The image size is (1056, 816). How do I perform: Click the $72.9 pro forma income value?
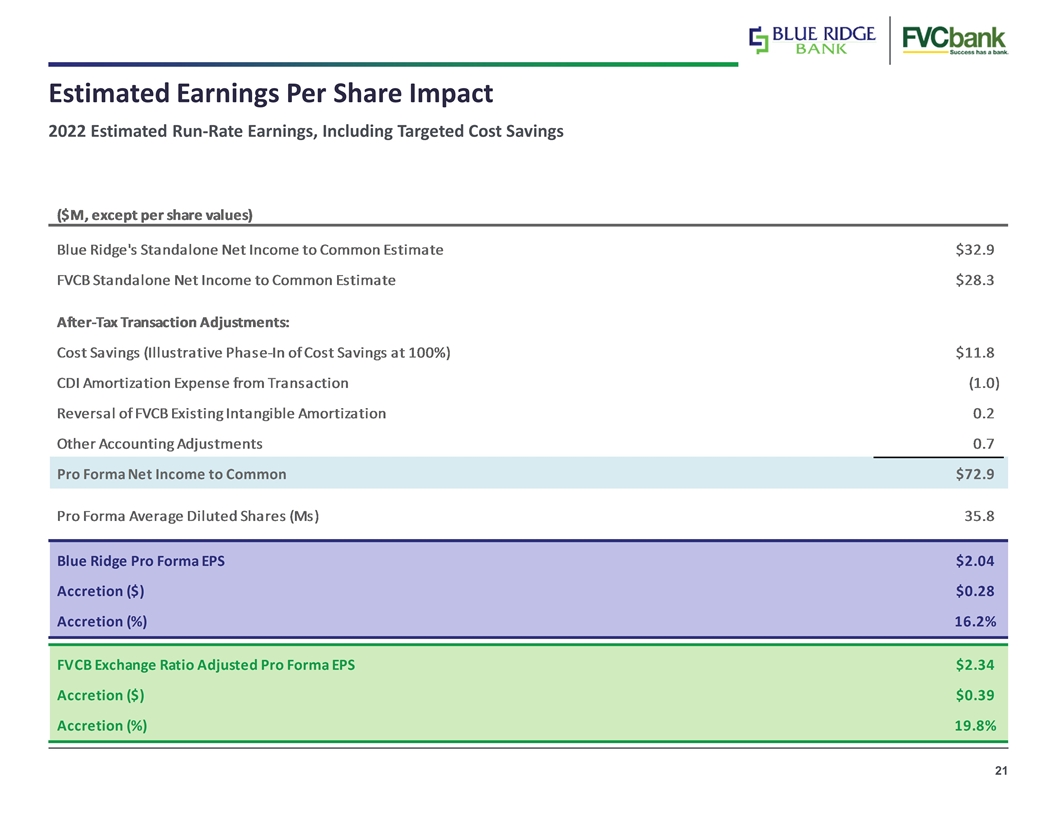(x=975, y=474)
